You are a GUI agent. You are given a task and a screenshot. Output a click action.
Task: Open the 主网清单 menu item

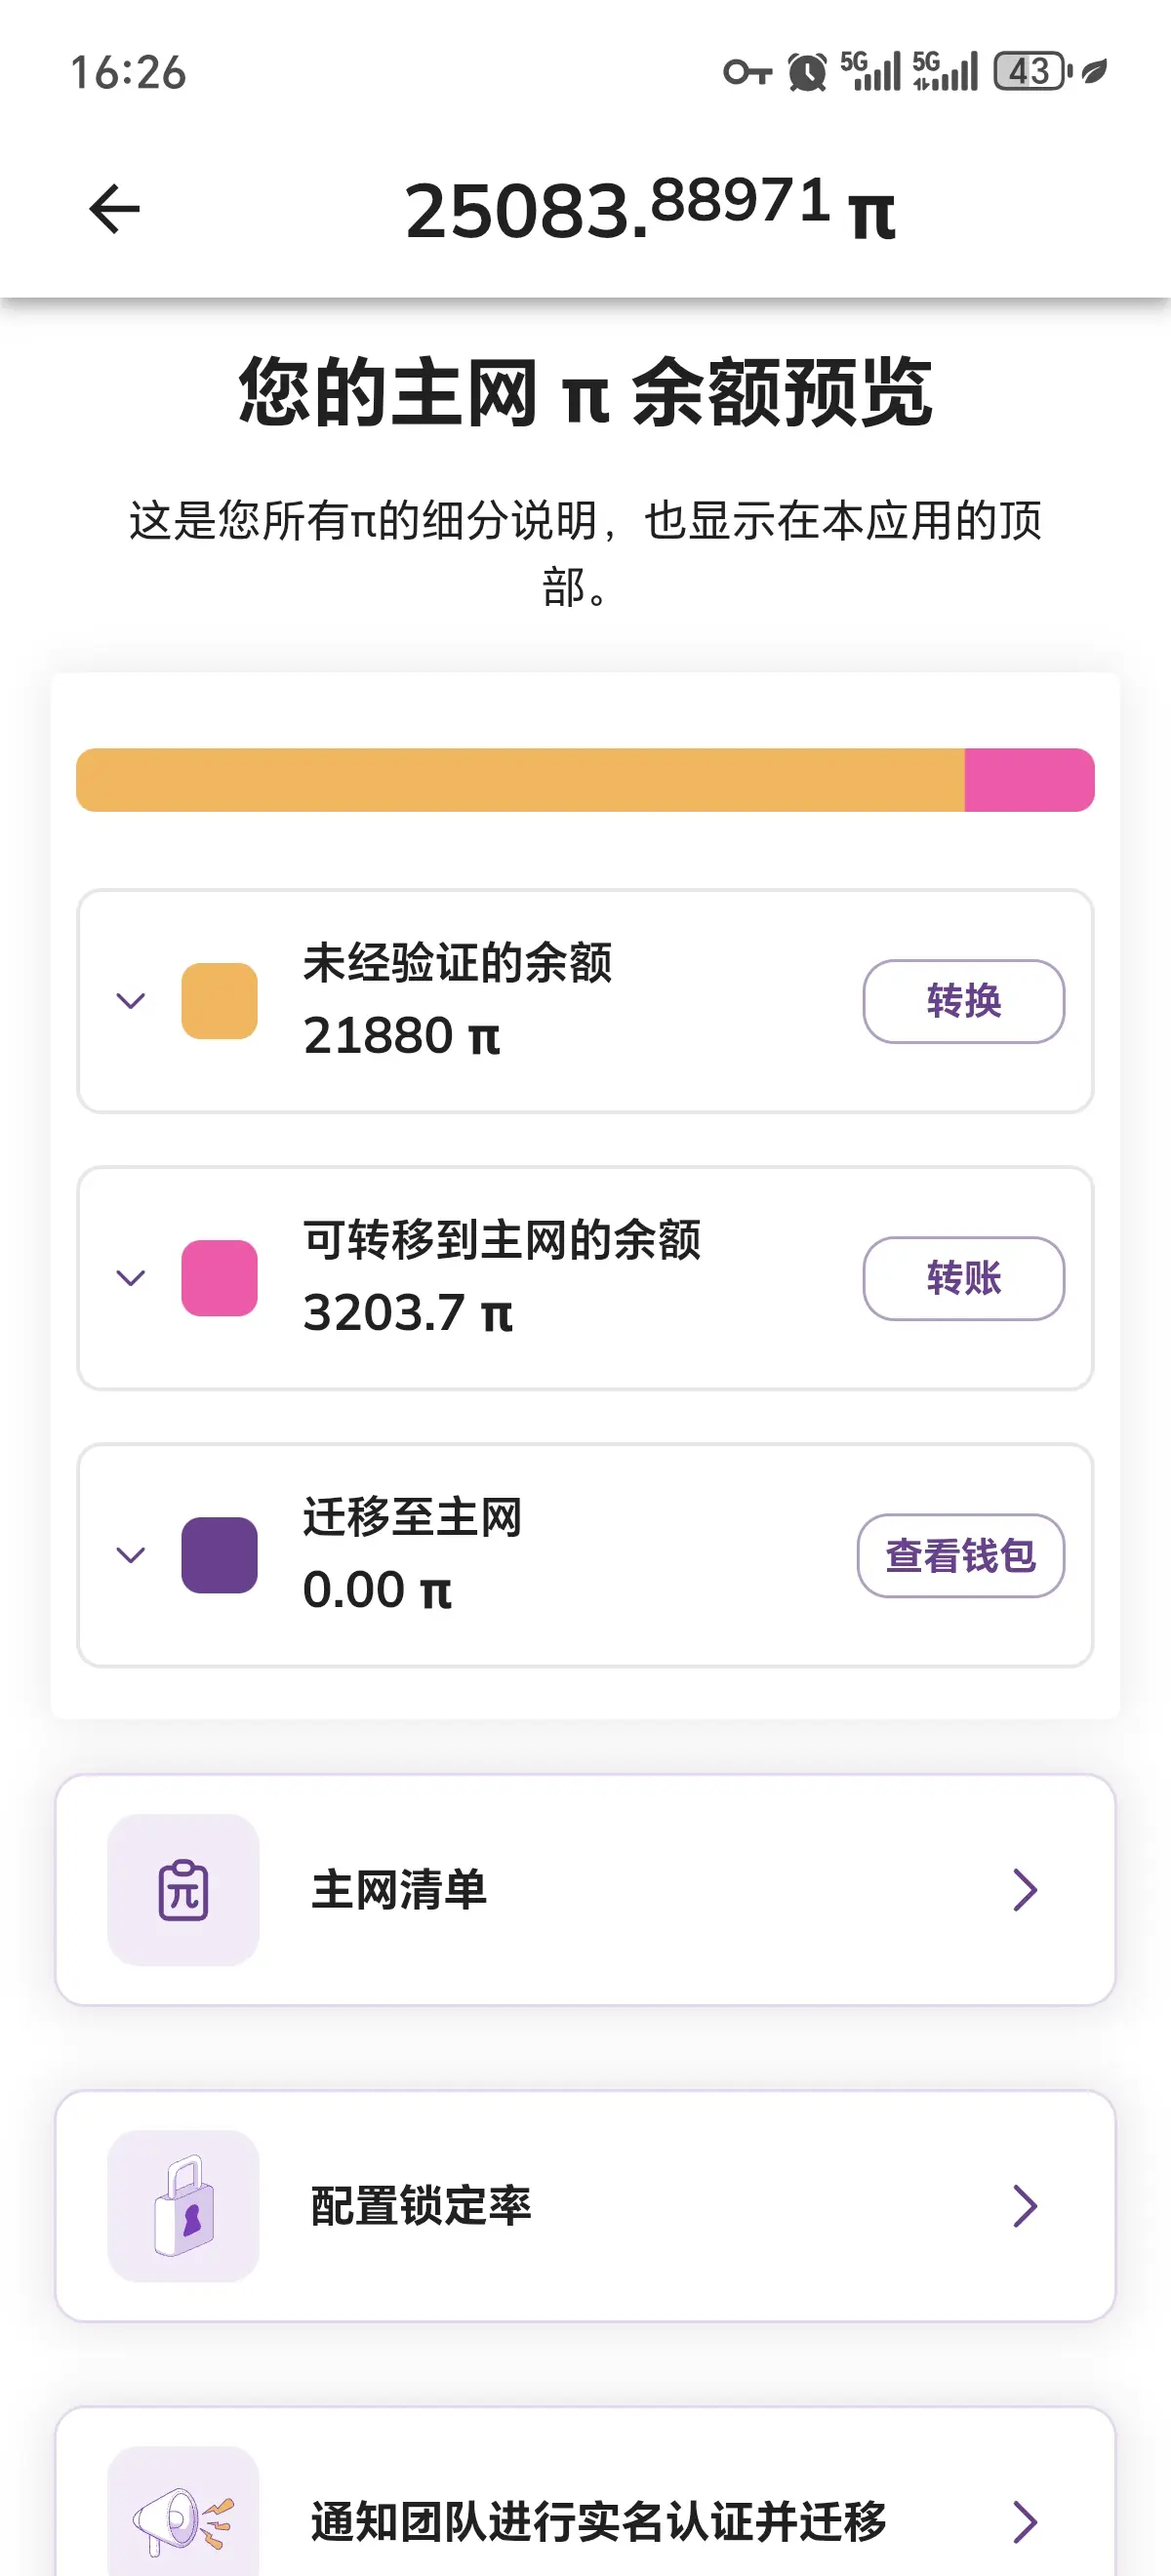coord(585,1889)
